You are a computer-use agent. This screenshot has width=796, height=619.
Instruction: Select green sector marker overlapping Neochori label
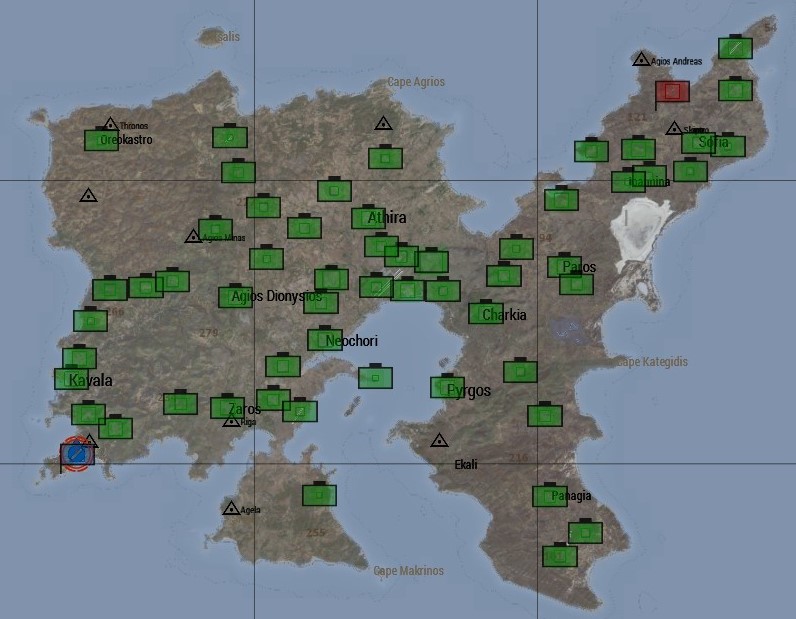[324, 339]
